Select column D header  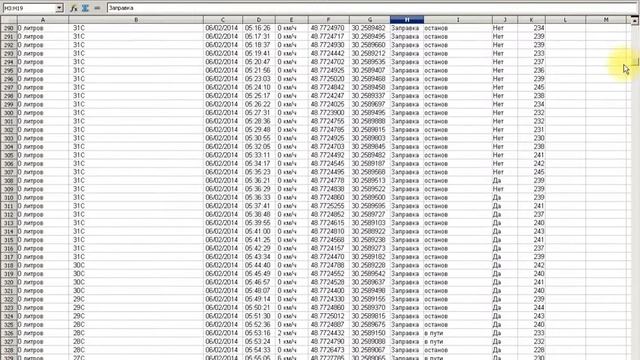point(259,20)
